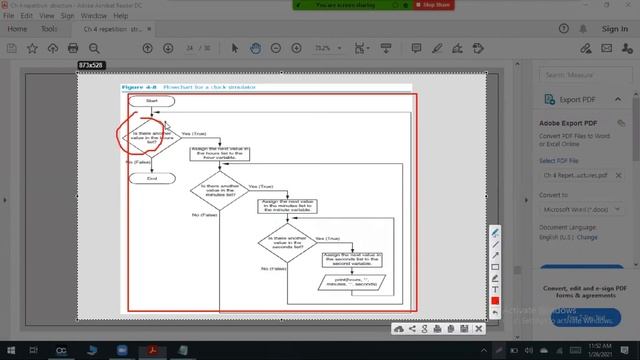Screen dimensions: 640x360
Task: Click the Find text magnifier icon
Action: [94, 48]
